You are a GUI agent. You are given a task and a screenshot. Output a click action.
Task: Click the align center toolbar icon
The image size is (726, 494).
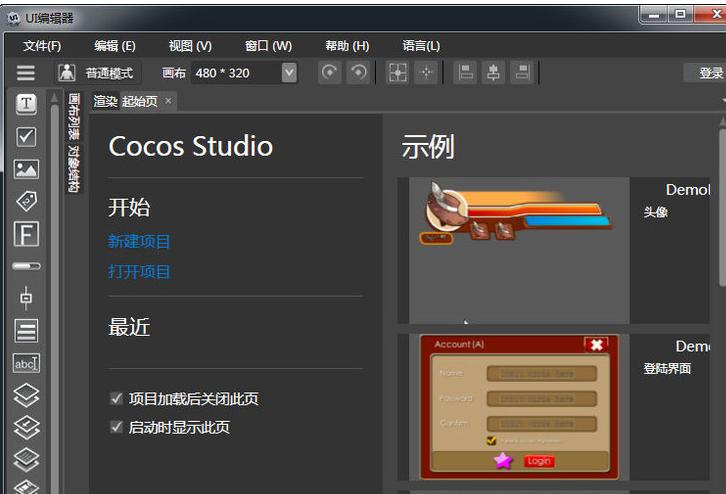click(494, 73)
